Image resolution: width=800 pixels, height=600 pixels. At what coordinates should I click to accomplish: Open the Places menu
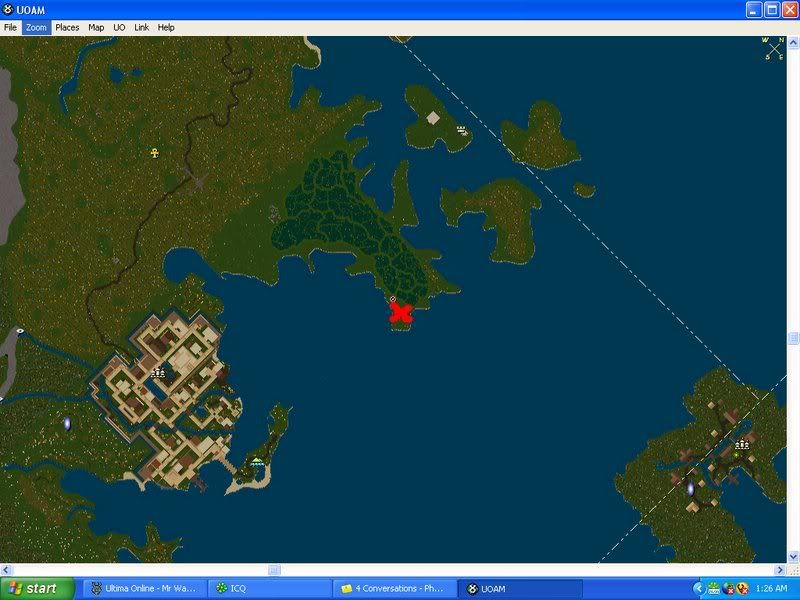click(x=67, y=28)
